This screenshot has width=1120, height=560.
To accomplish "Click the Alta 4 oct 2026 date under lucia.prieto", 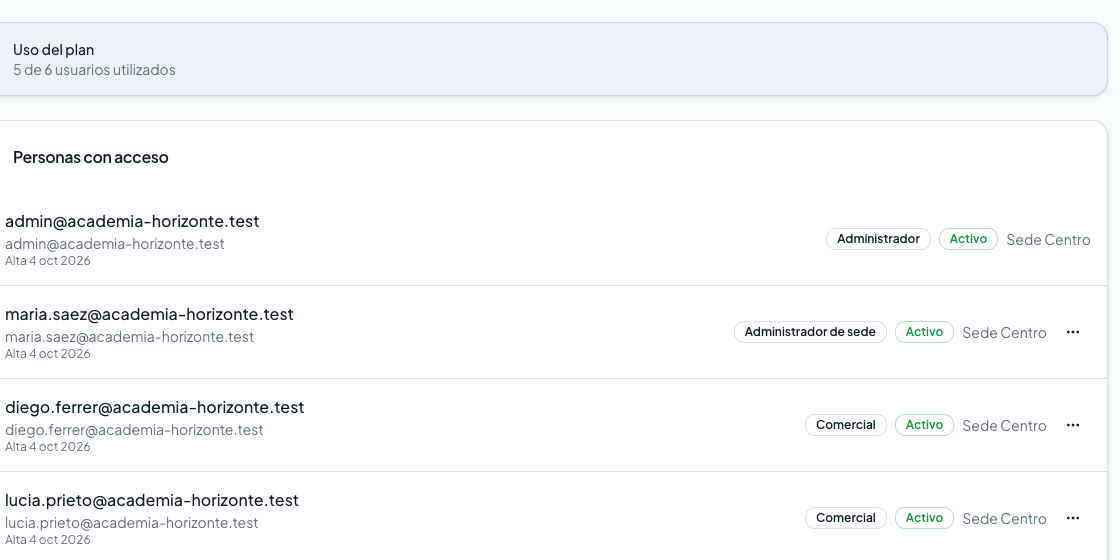I will pos(48,539).
